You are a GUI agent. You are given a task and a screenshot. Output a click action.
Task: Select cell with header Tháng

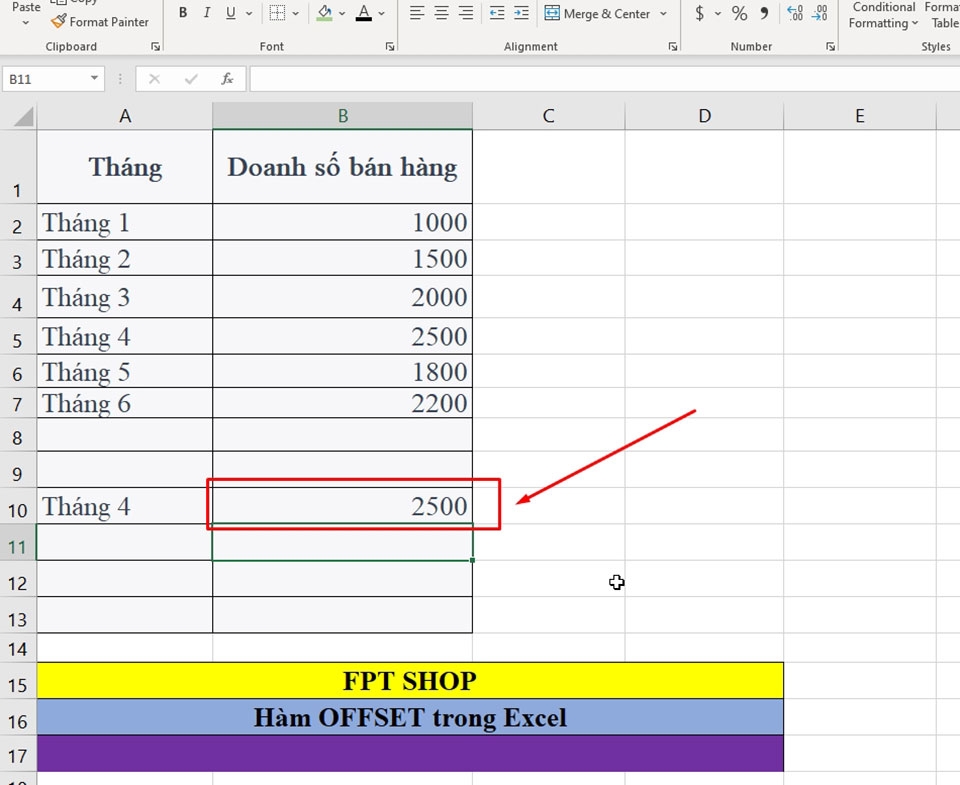pyautogui.click(x=125, y=167)
